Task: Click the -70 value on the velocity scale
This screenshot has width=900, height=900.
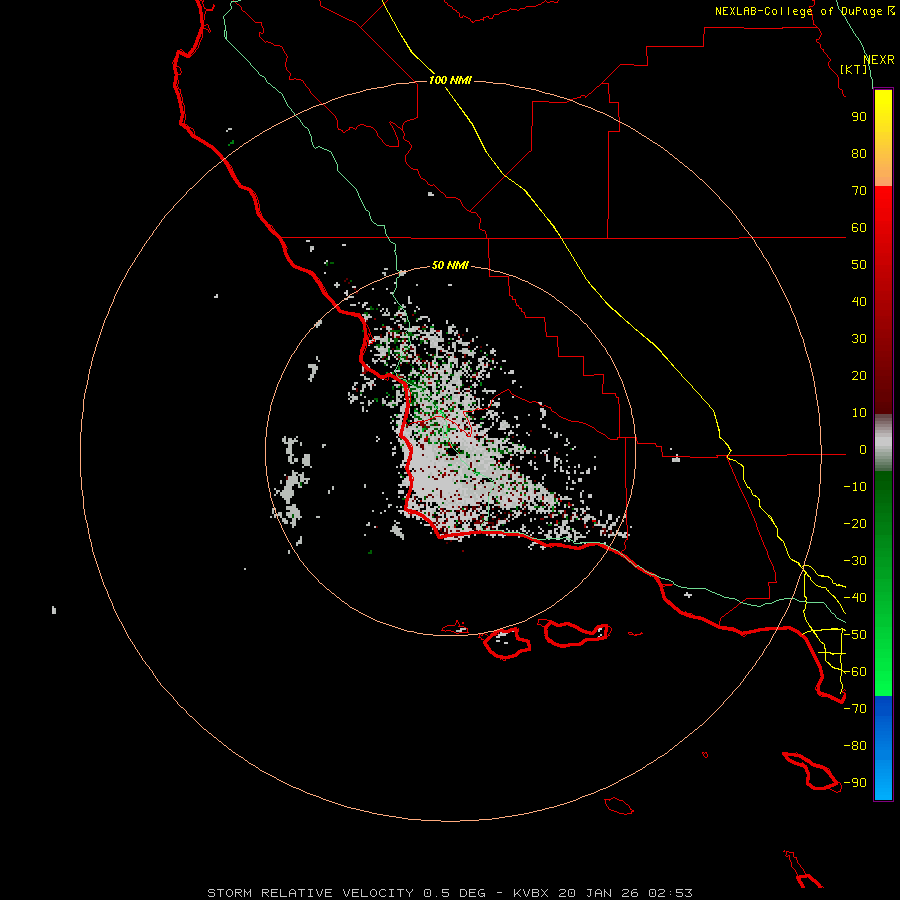Action: click(x=855, y=709)
